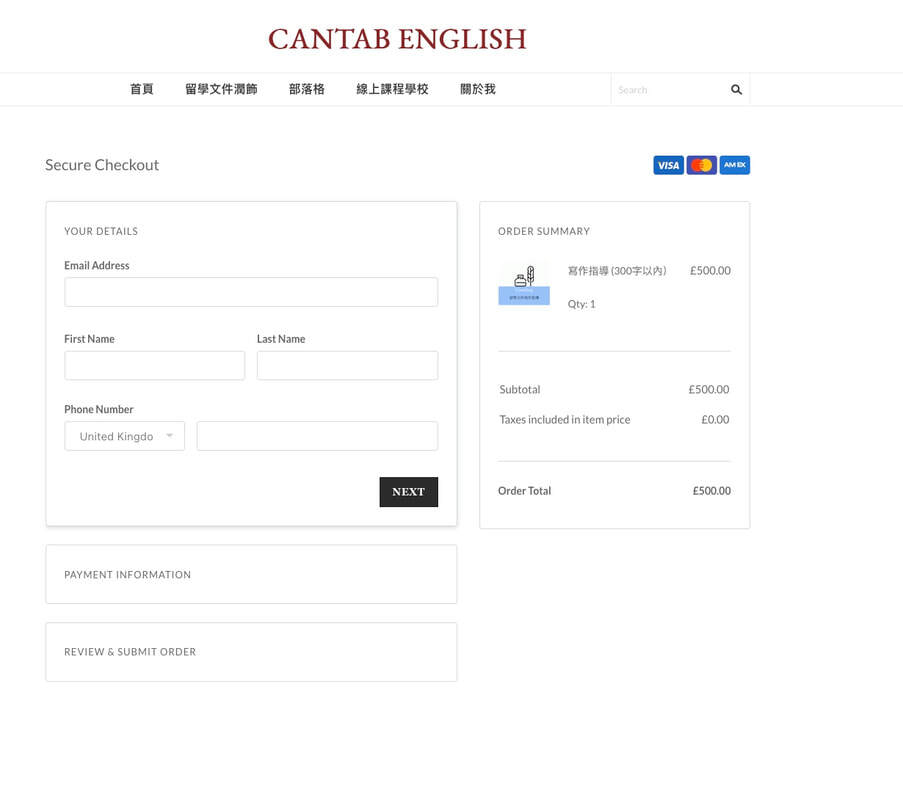The height and width of the screenshot is (800, 903).
Task: Open the United Kingdom country dropdown
Action: (x=124, y=436)
